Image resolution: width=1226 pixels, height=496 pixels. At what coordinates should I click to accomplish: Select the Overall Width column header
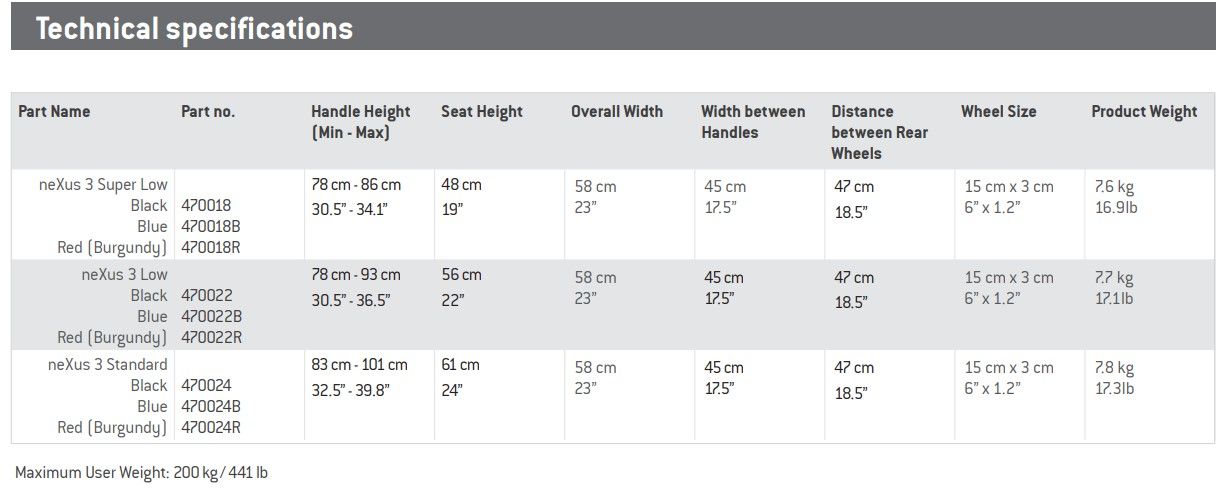(617, 112)
